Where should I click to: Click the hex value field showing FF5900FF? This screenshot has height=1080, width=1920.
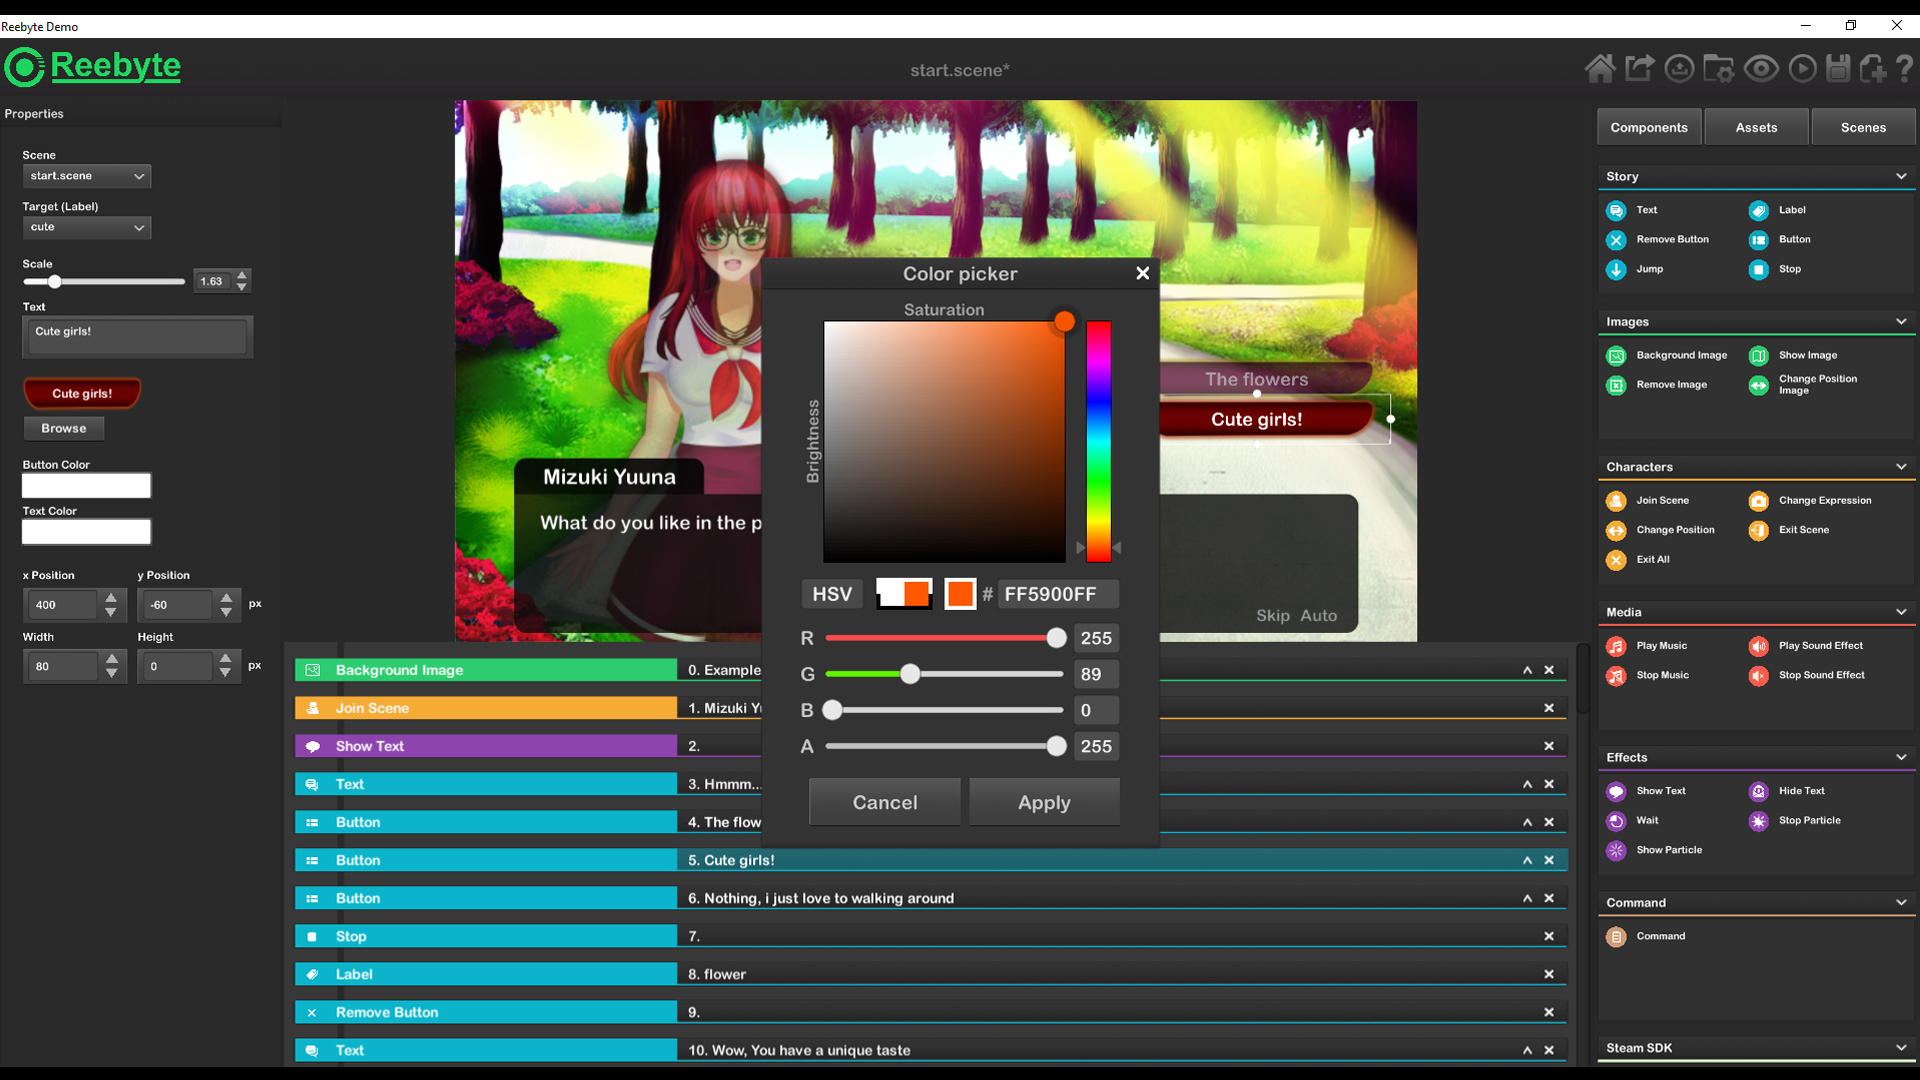(1058, 593)
